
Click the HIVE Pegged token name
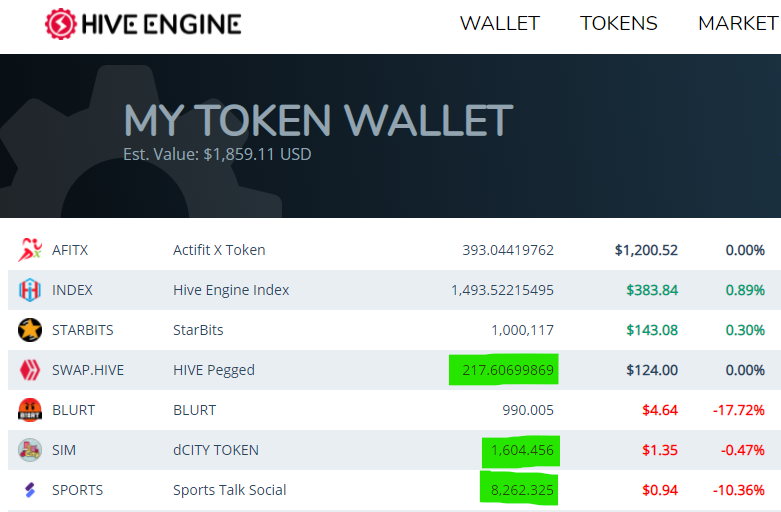(x=214, y=370)
